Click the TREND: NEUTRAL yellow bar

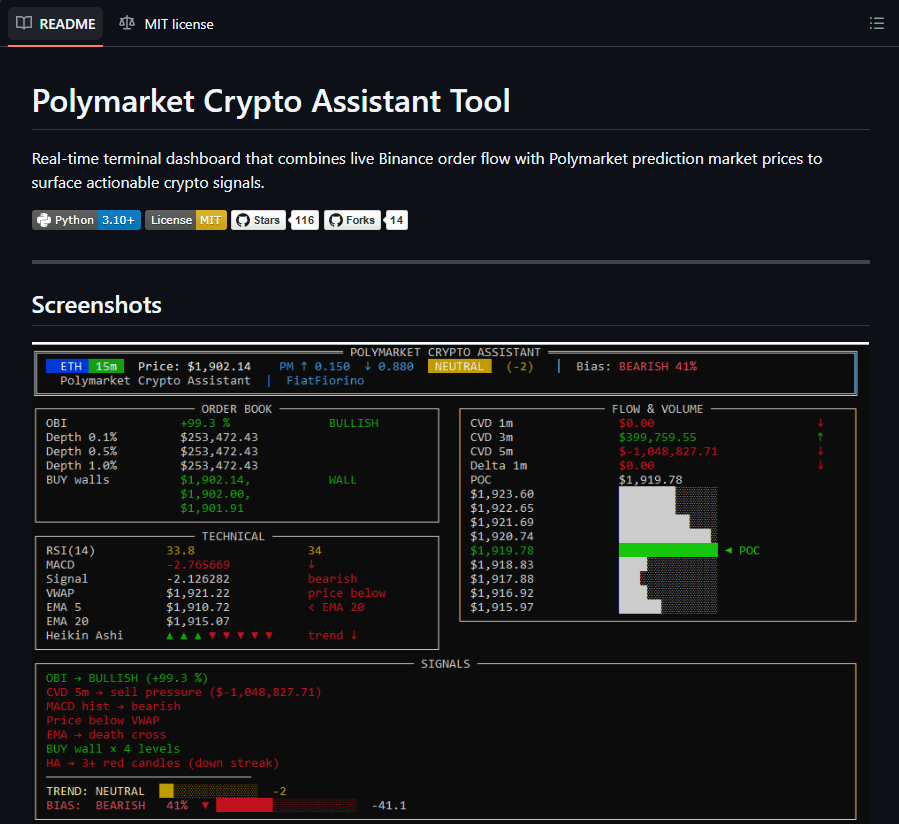point(209,791)
